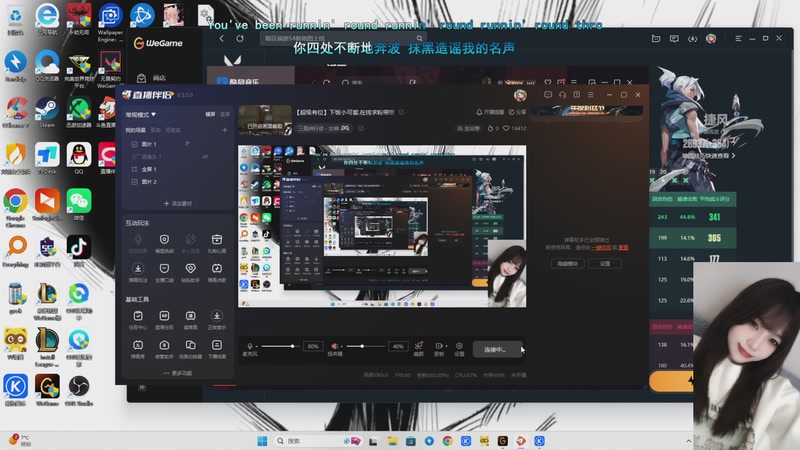Open the game category tag dropdown
This screenshot has height=450, width=800.
pos(324,129)
